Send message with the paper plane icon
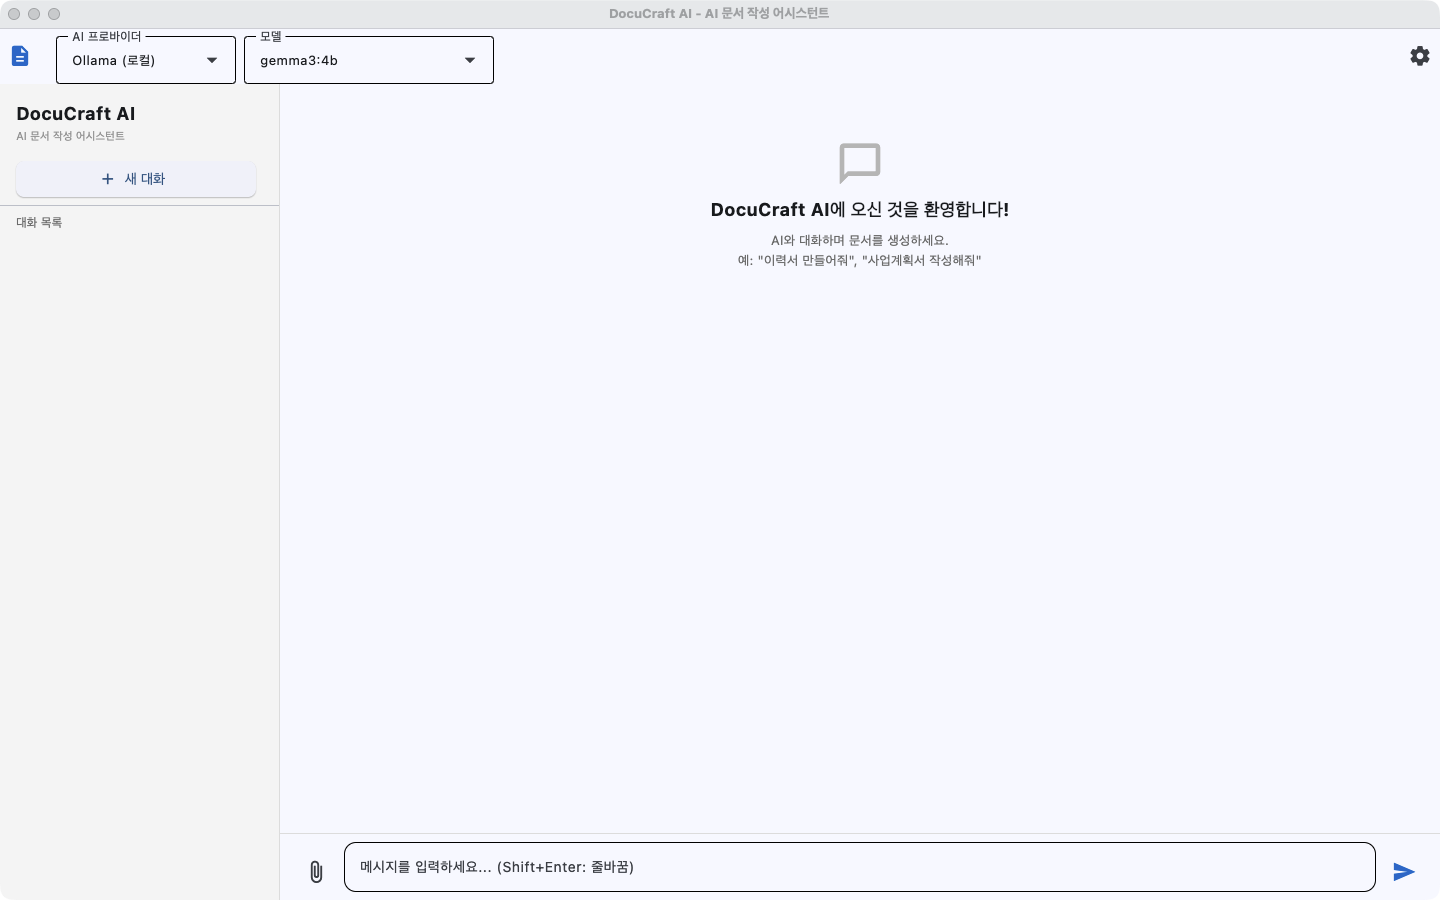 click(1404, 872)
